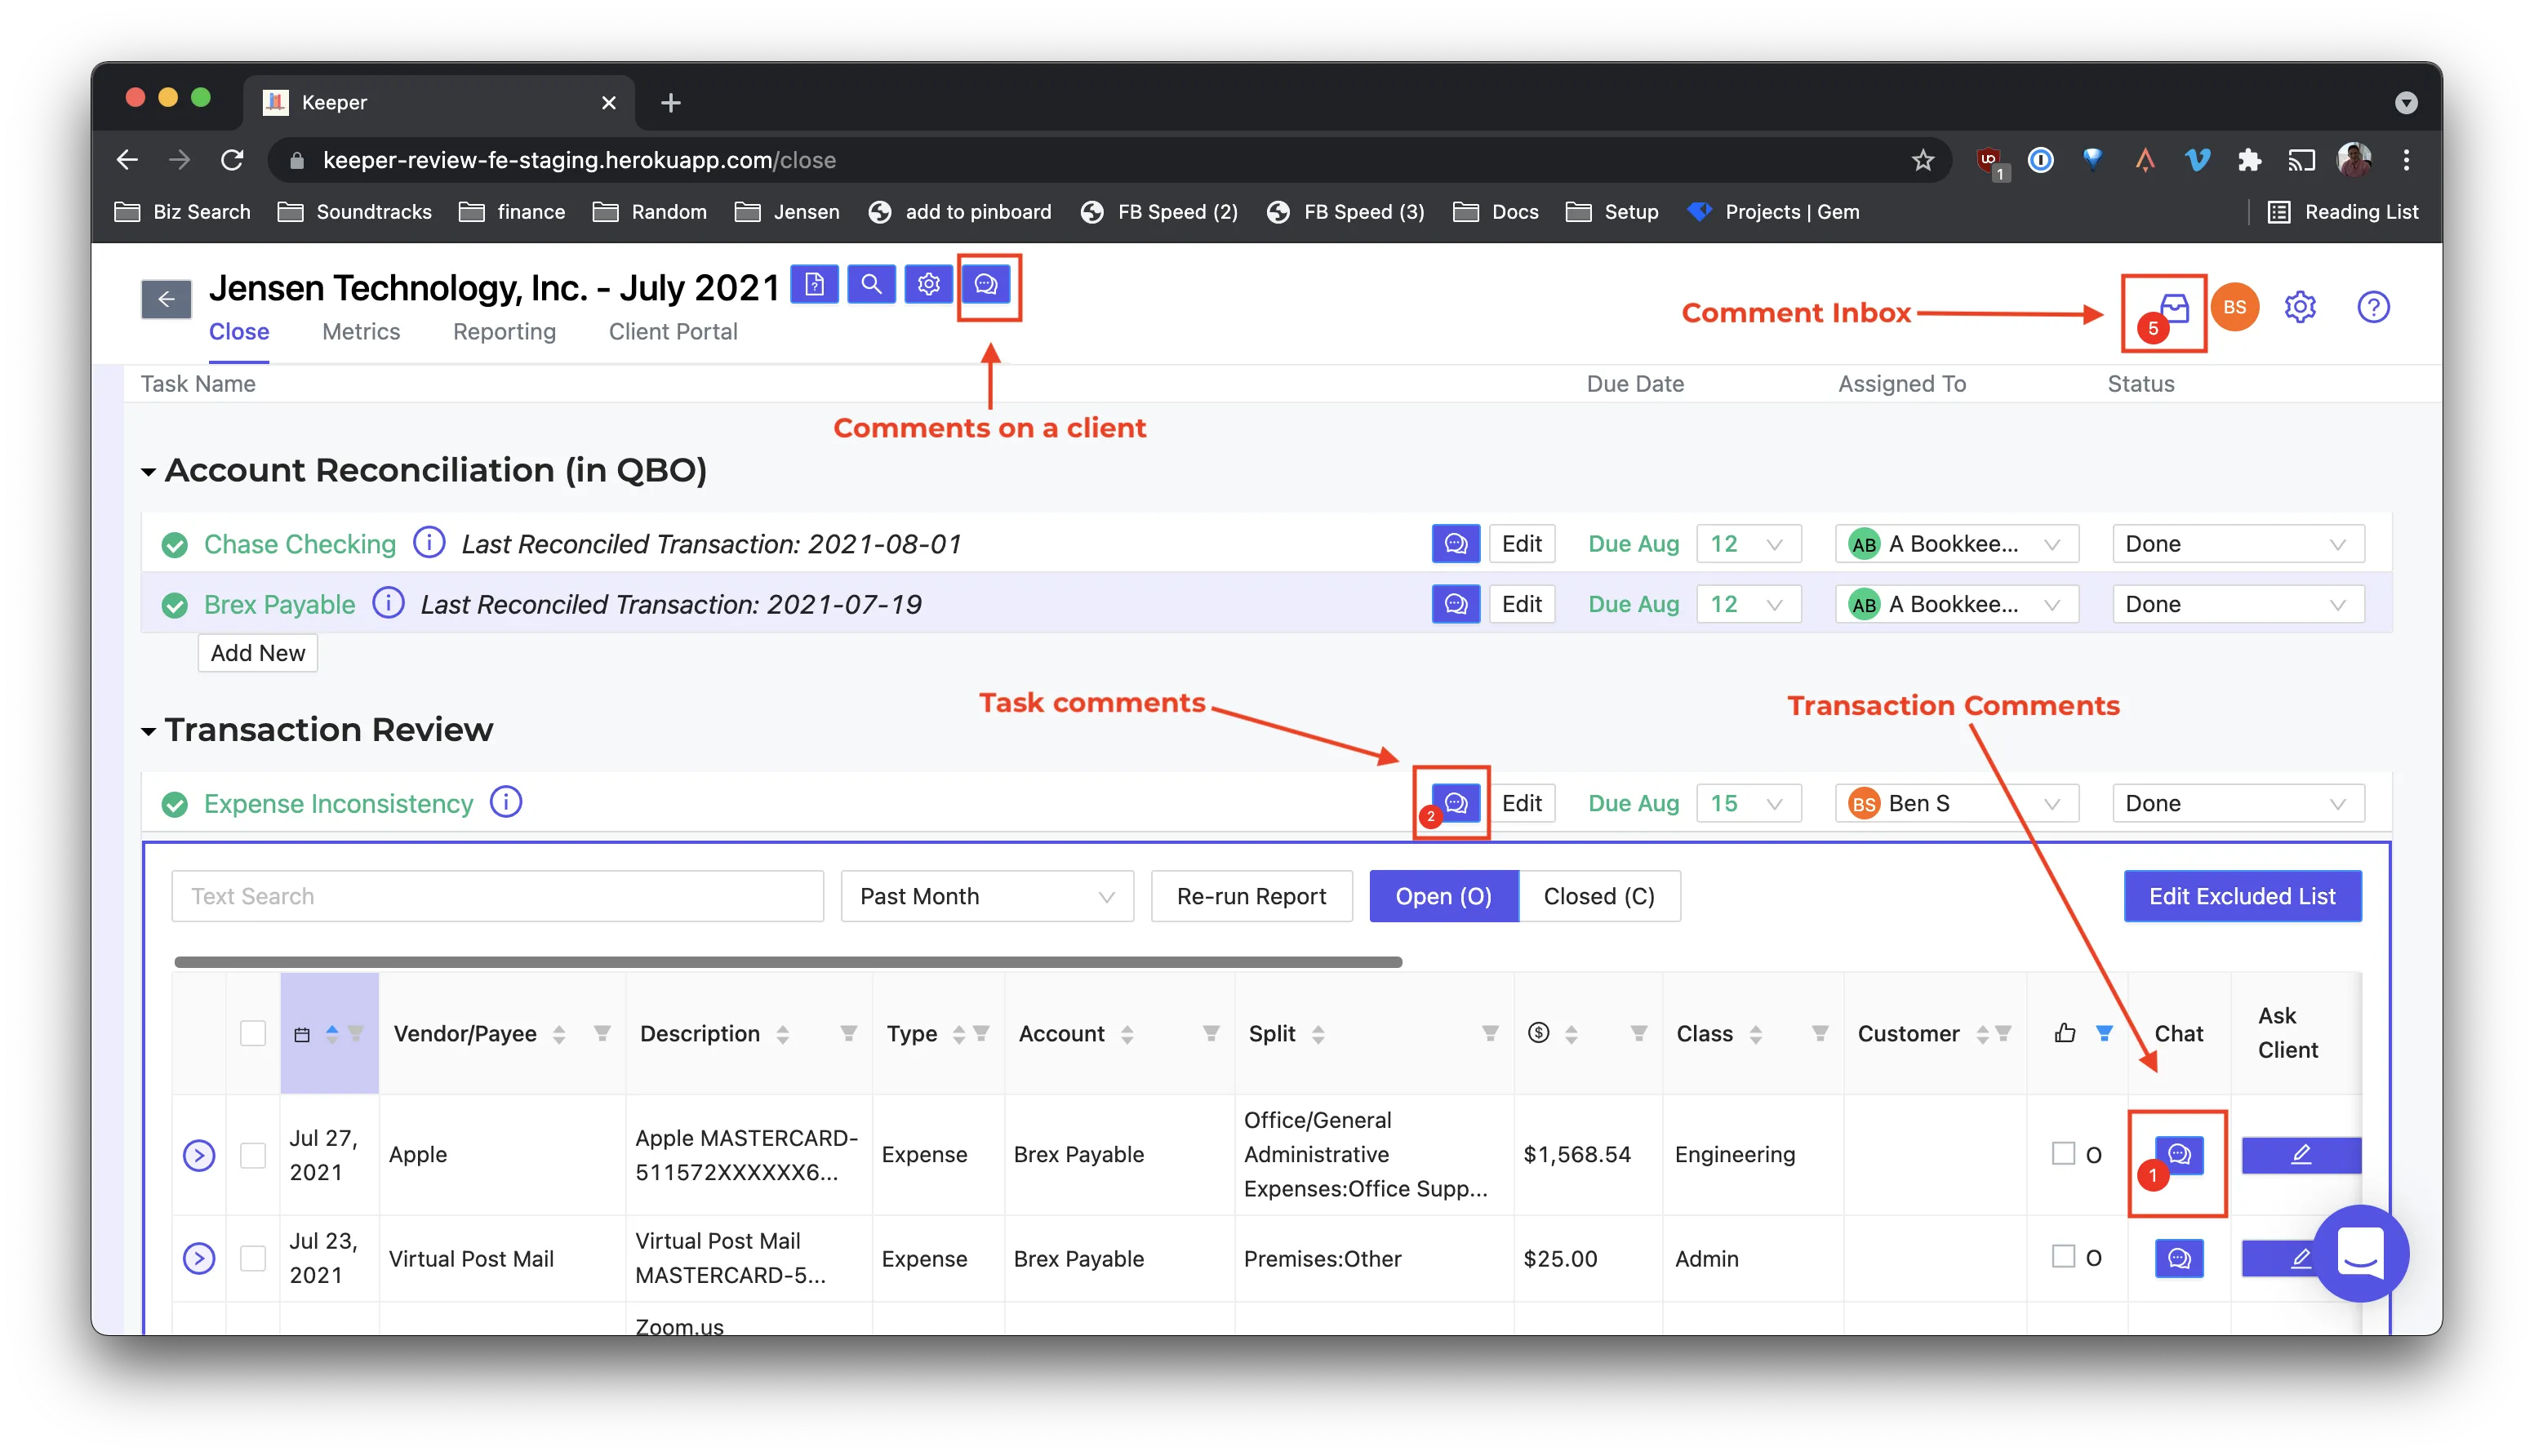Collapse the Account Reconciliation section
This screenshot has height=1456, width=2534.
148,471
